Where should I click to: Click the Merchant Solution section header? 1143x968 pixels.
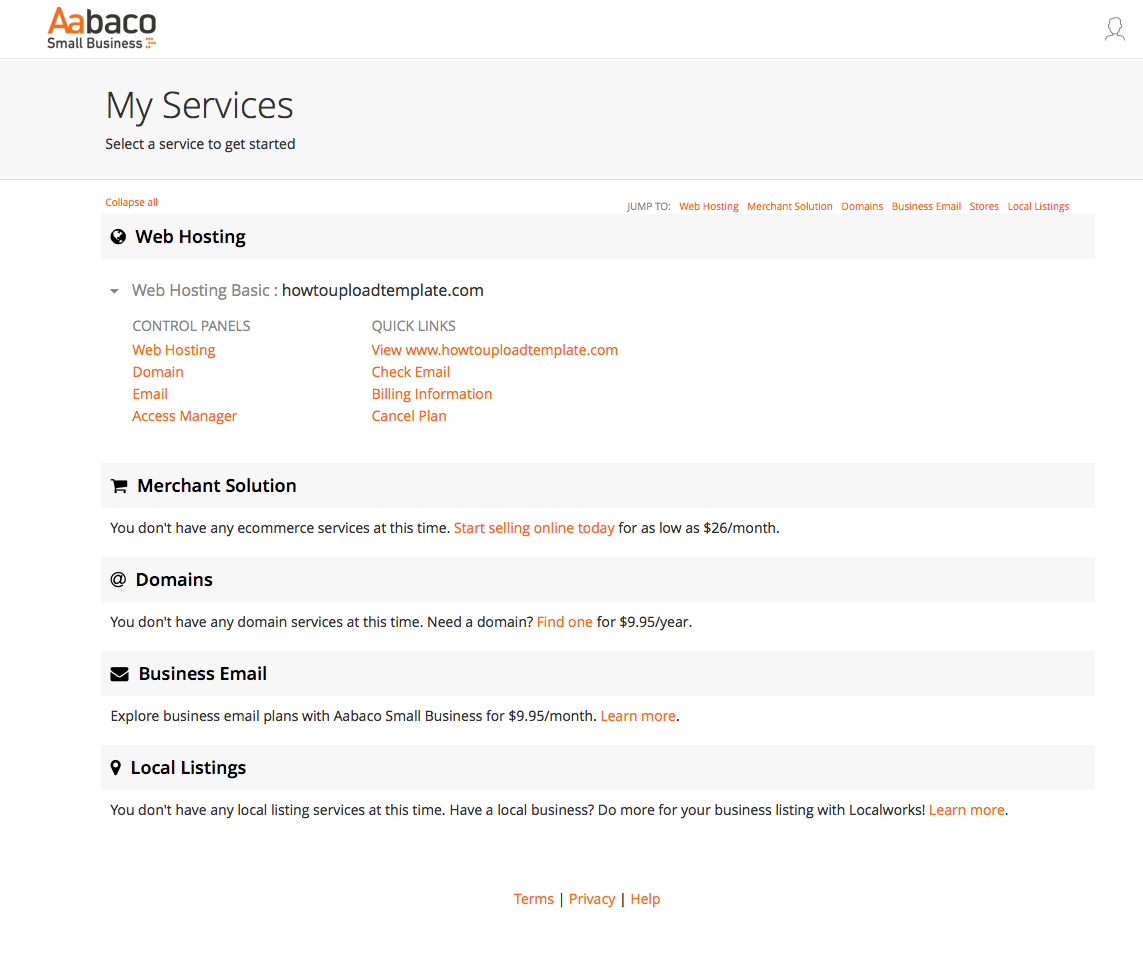(598, 485)
